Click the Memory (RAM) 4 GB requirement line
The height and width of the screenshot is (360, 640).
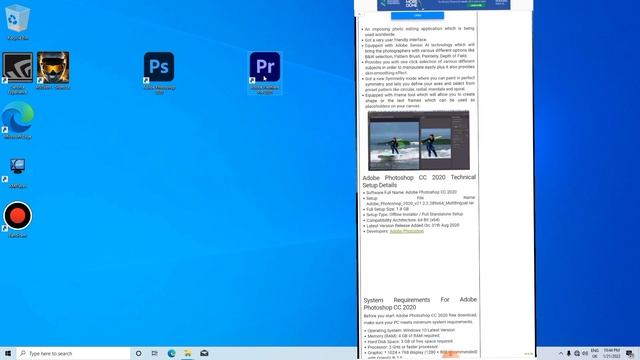(x=403, y=336)
